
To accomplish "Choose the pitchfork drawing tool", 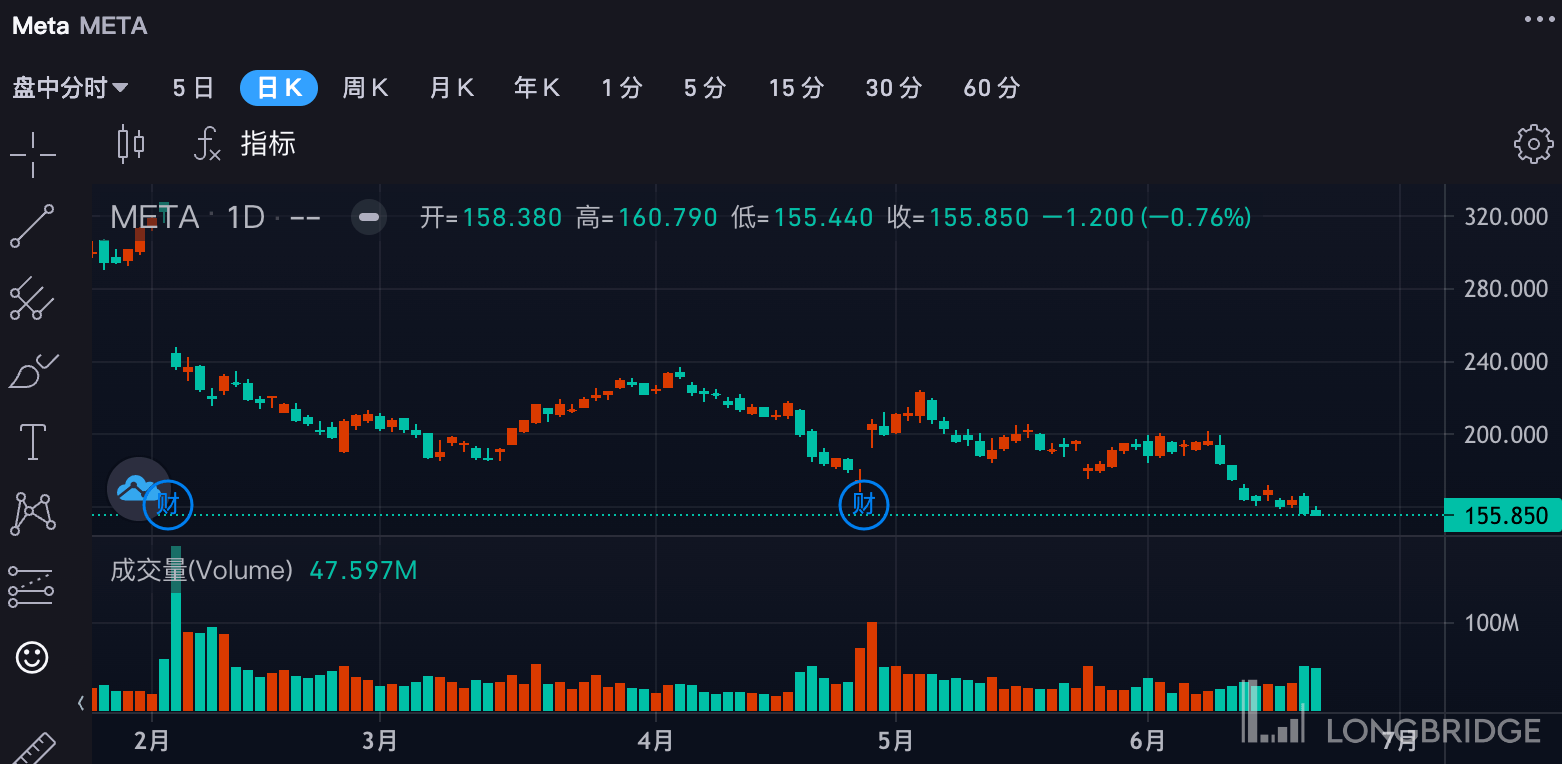I will click(32, 298).
